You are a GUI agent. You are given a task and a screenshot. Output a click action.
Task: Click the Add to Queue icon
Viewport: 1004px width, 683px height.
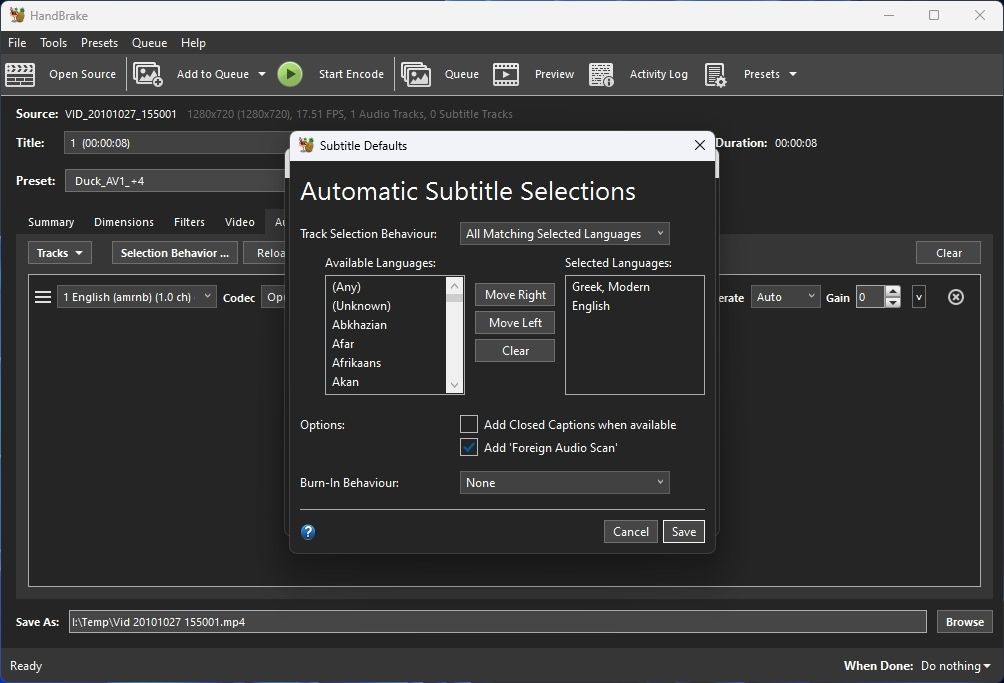click(x=148, y=74)
